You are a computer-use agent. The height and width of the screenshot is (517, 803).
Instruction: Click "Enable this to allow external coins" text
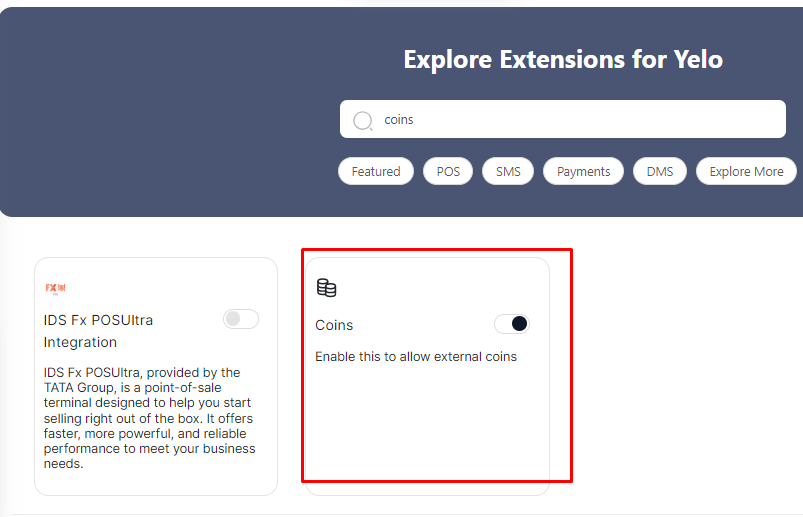416,357
